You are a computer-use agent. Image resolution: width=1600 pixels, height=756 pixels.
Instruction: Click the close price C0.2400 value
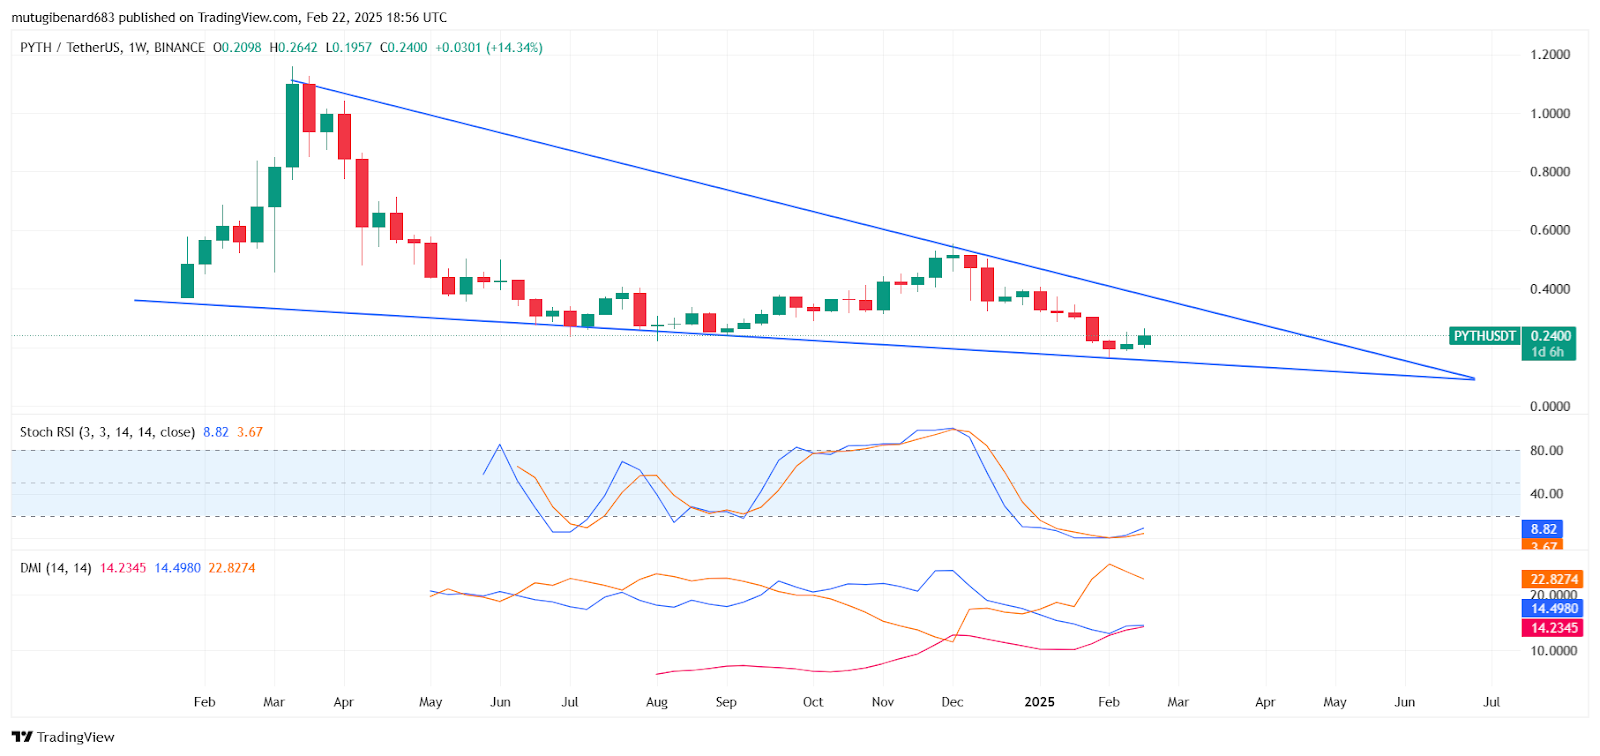403,47
